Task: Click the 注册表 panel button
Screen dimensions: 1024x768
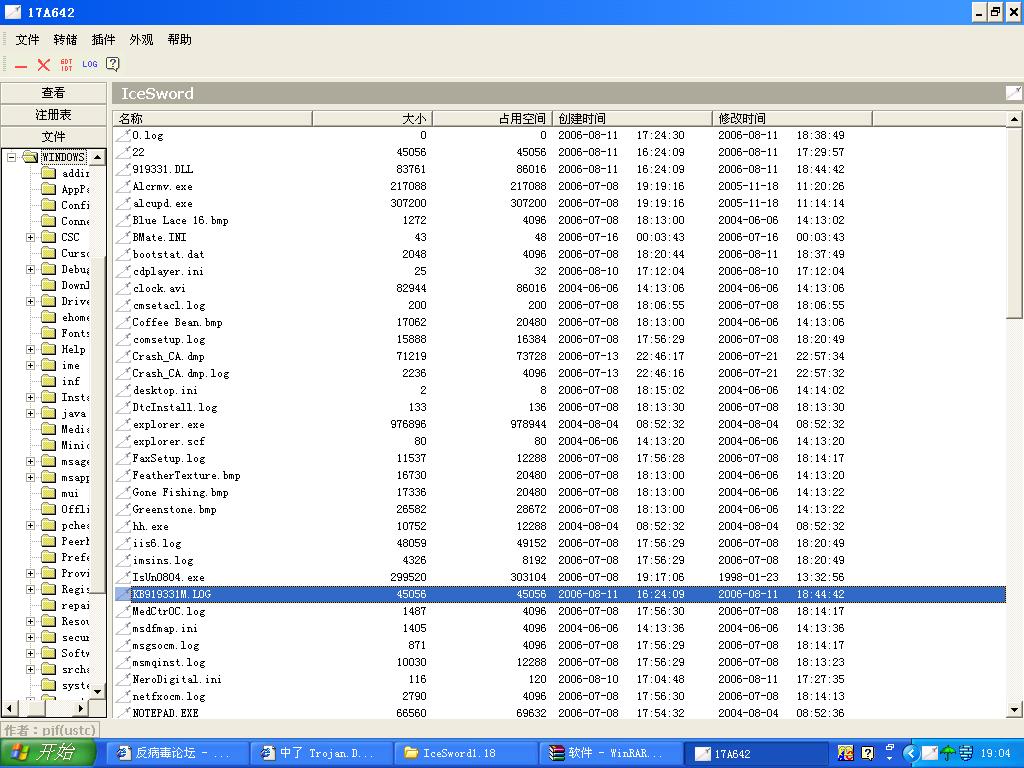Action: pos(53,115)
